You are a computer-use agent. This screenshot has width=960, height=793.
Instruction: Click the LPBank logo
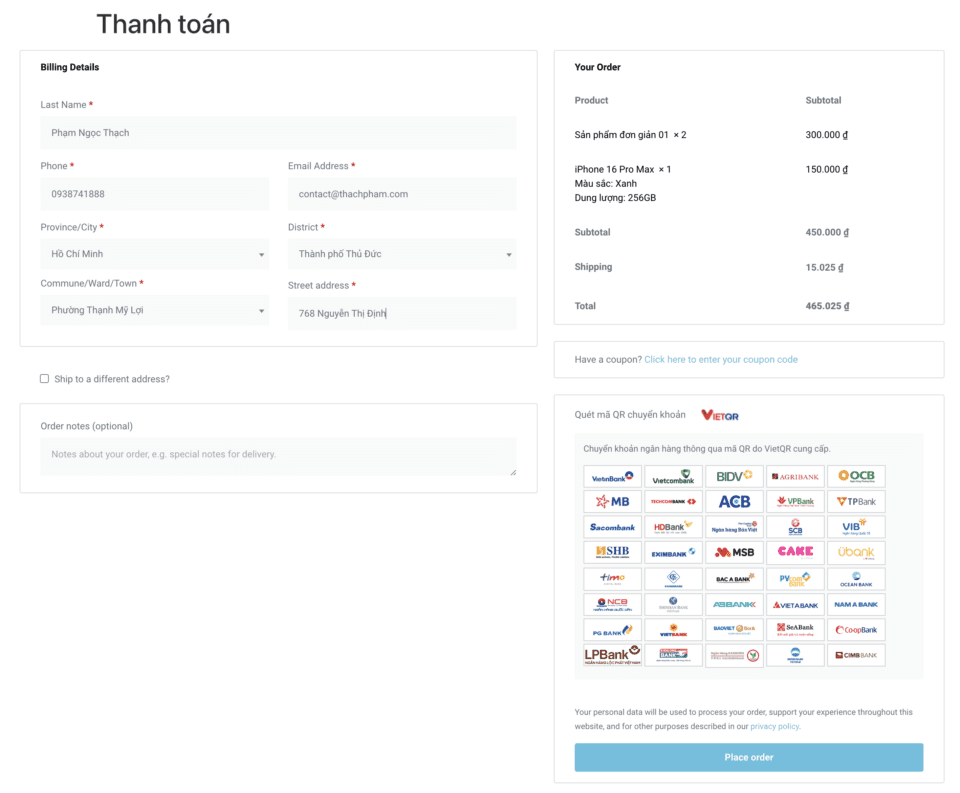pyautogui.click(x=612, y=656)
